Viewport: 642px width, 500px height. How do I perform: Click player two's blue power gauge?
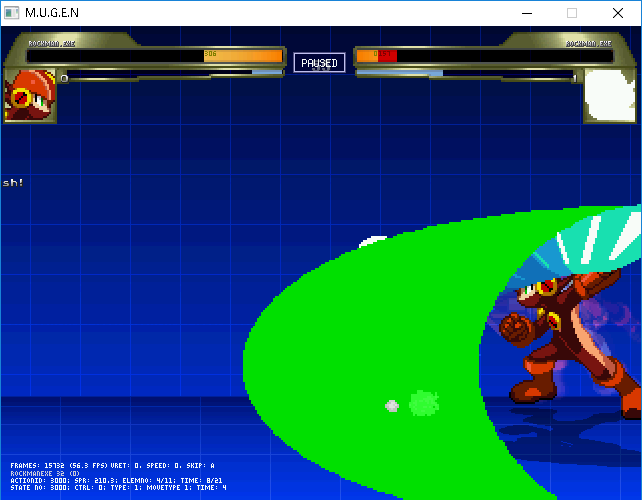[x=400, y=73]
